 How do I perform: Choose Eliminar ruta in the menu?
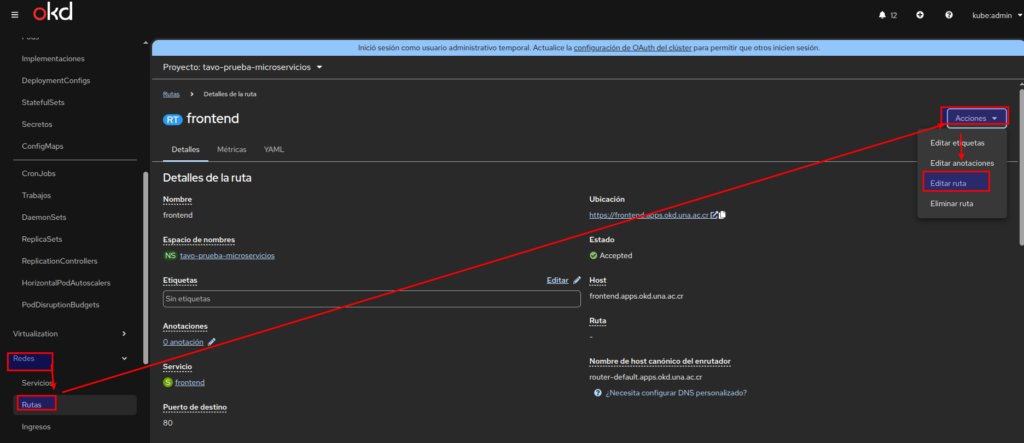(951, 203)
